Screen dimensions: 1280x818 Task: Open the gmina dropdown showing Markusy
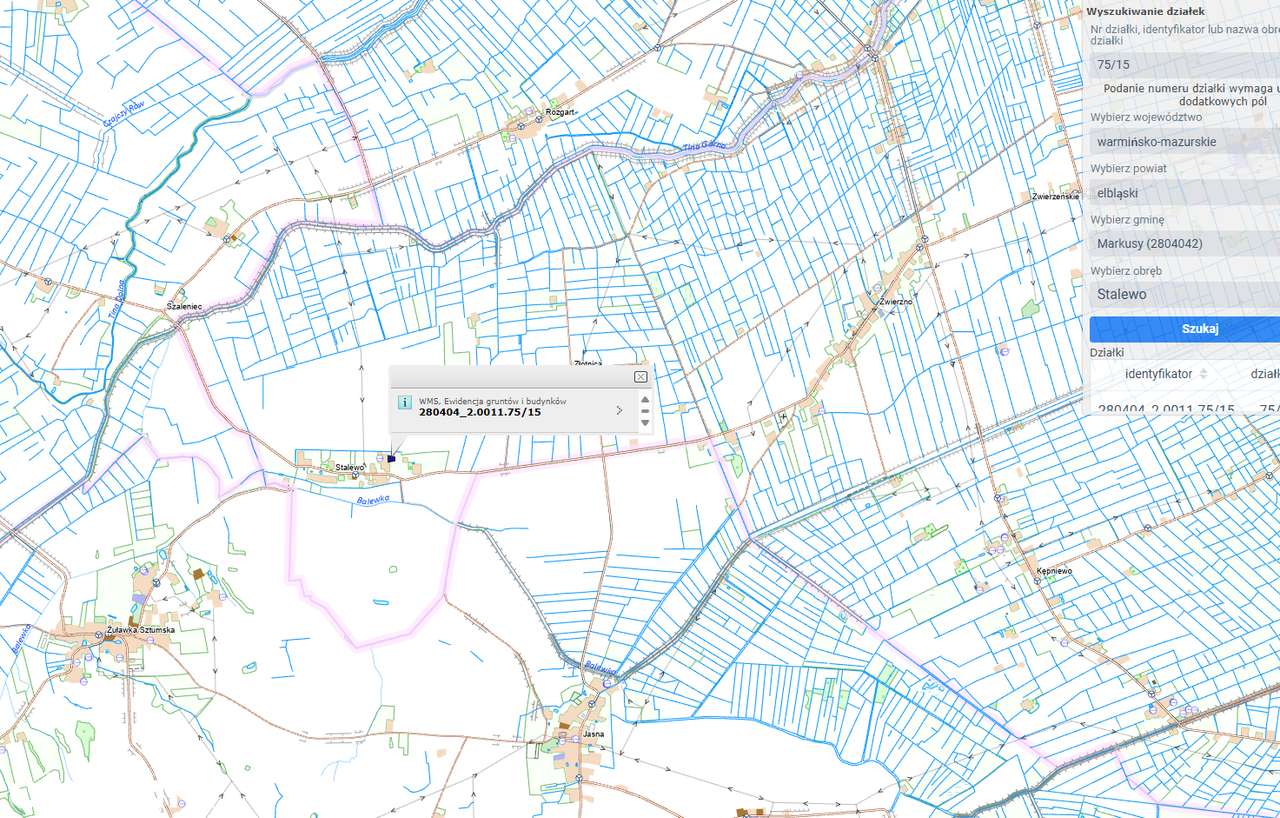click(1185, 243)
